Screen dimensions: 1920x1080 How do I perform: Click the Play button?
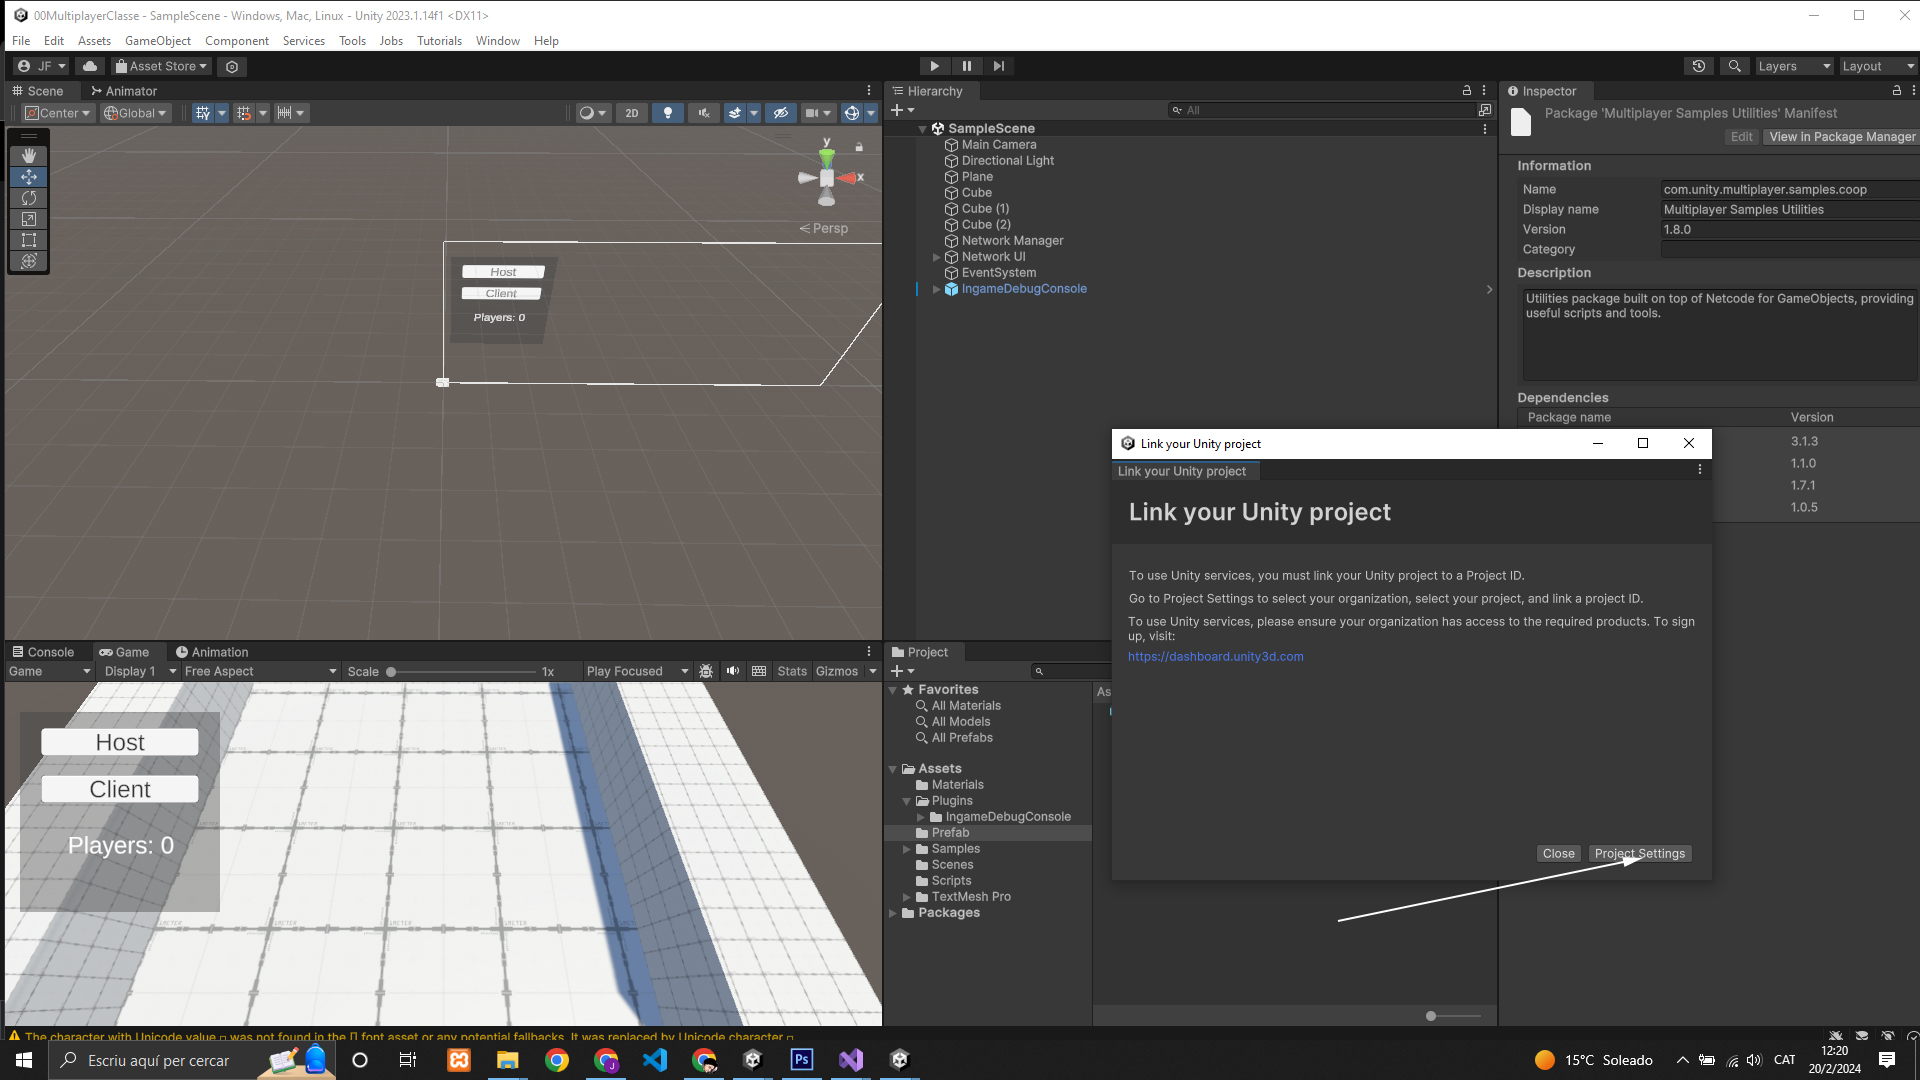[x=934, y=66]
